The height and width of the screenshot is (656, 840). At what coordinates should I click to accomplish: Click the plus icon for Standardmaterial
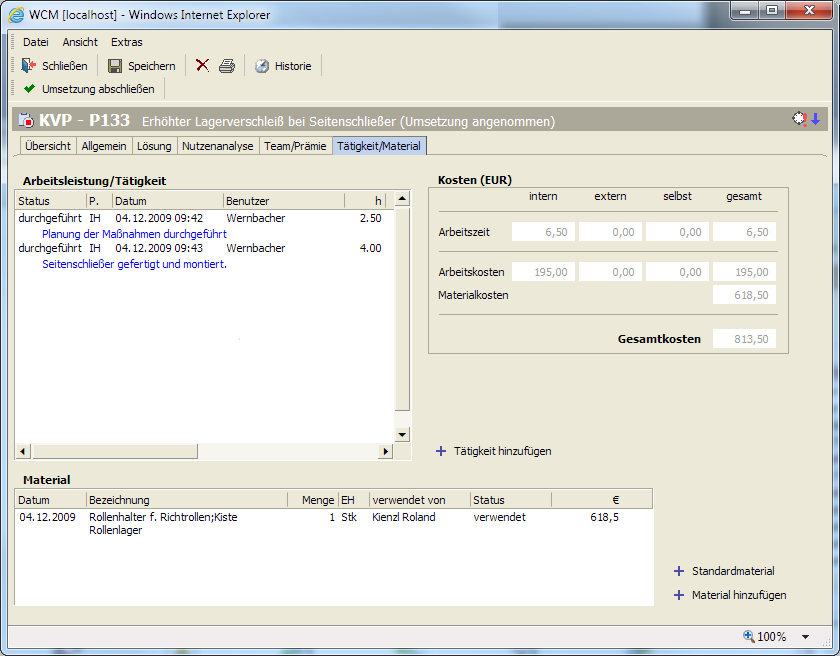(x=679, y=571)
